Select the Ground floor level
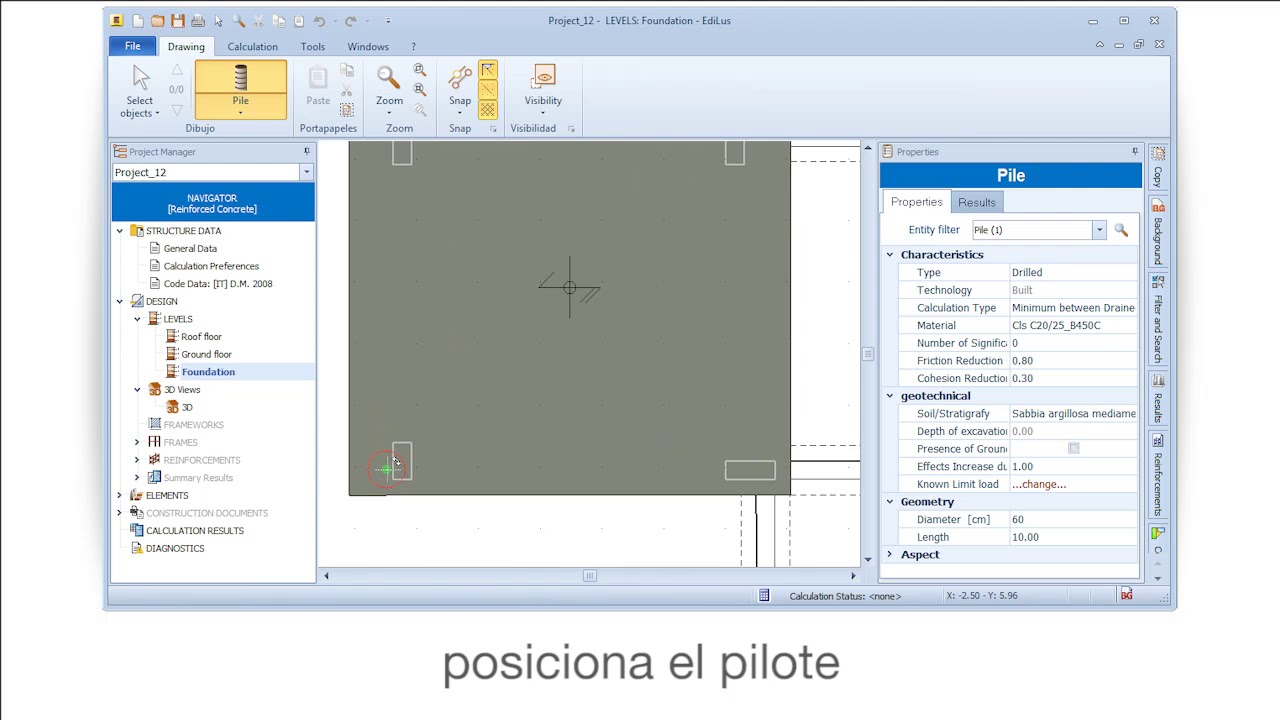Image resolution: width=1280 pixels, height=720 pixels. (x=206, y=354)
